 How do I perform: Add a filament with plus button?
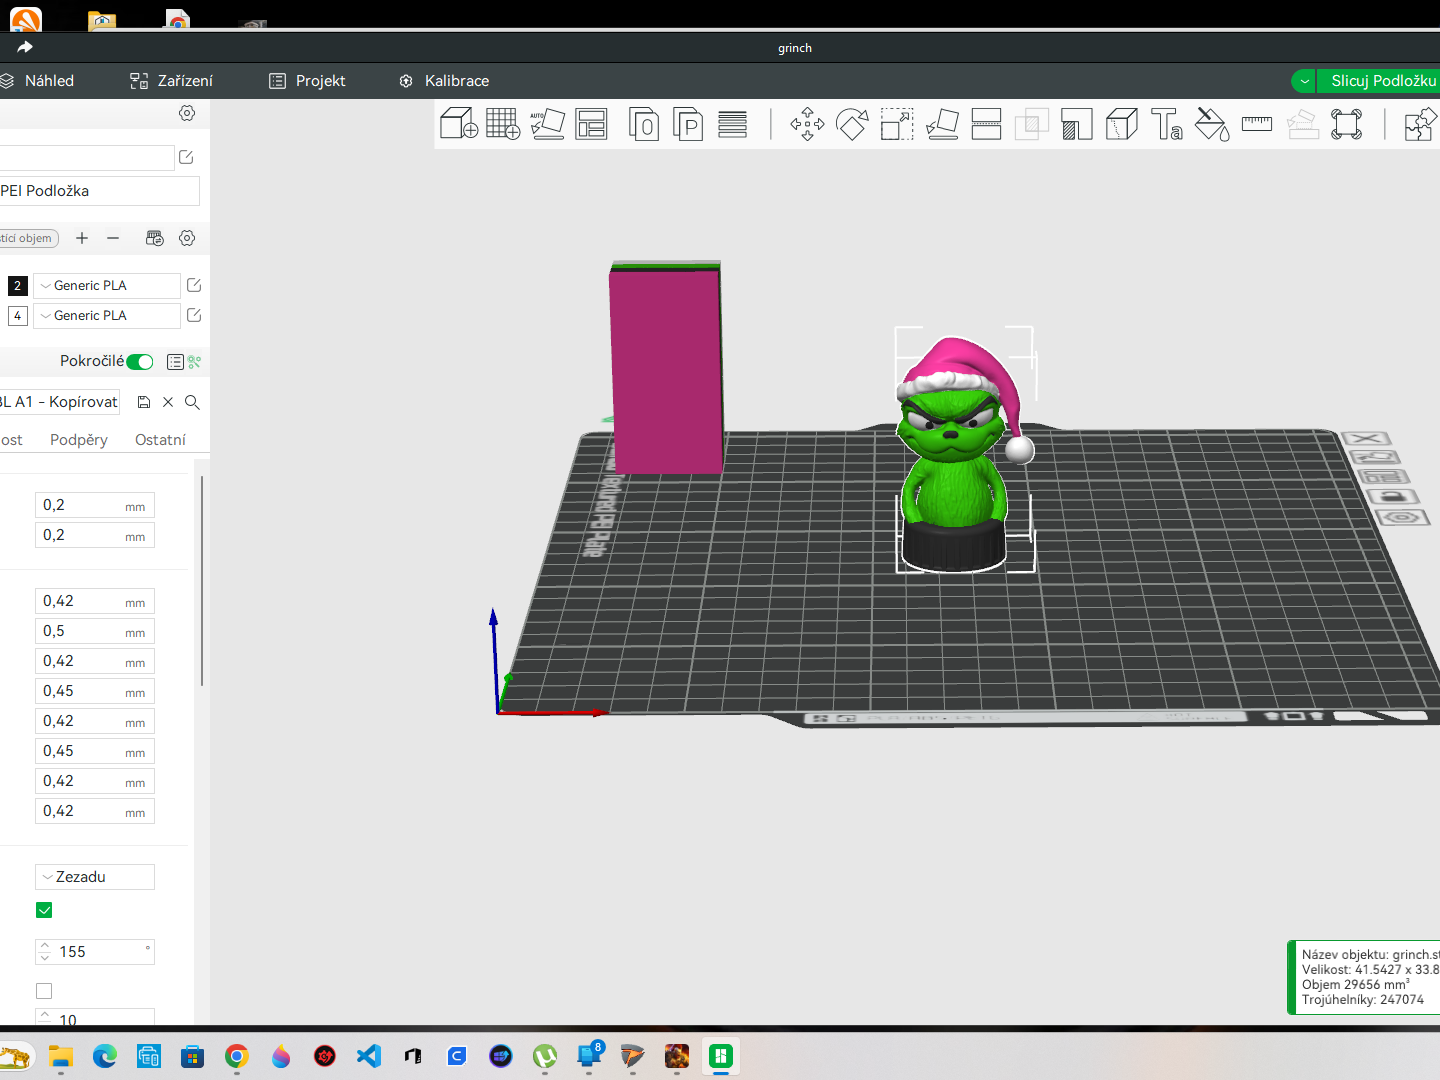[82, 238]
